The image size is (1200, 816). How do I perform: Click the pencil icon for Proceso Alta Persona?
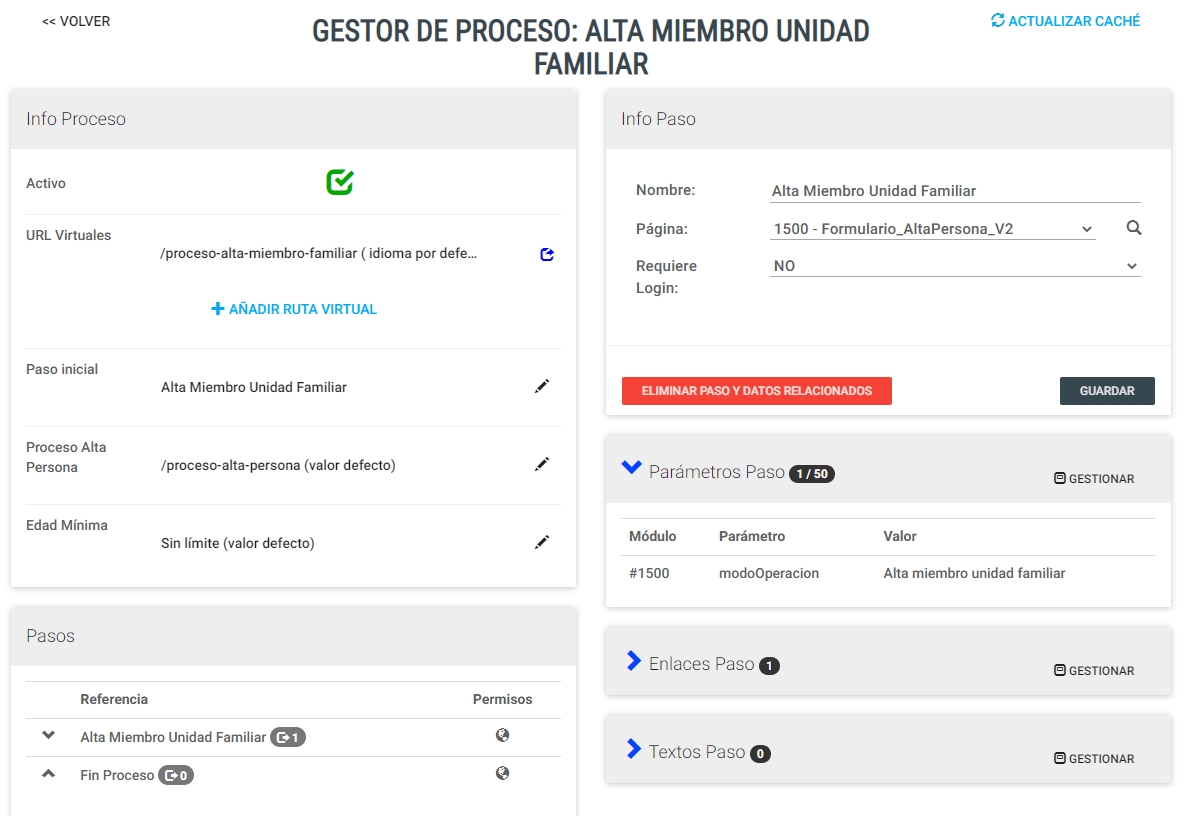[542, 464]
